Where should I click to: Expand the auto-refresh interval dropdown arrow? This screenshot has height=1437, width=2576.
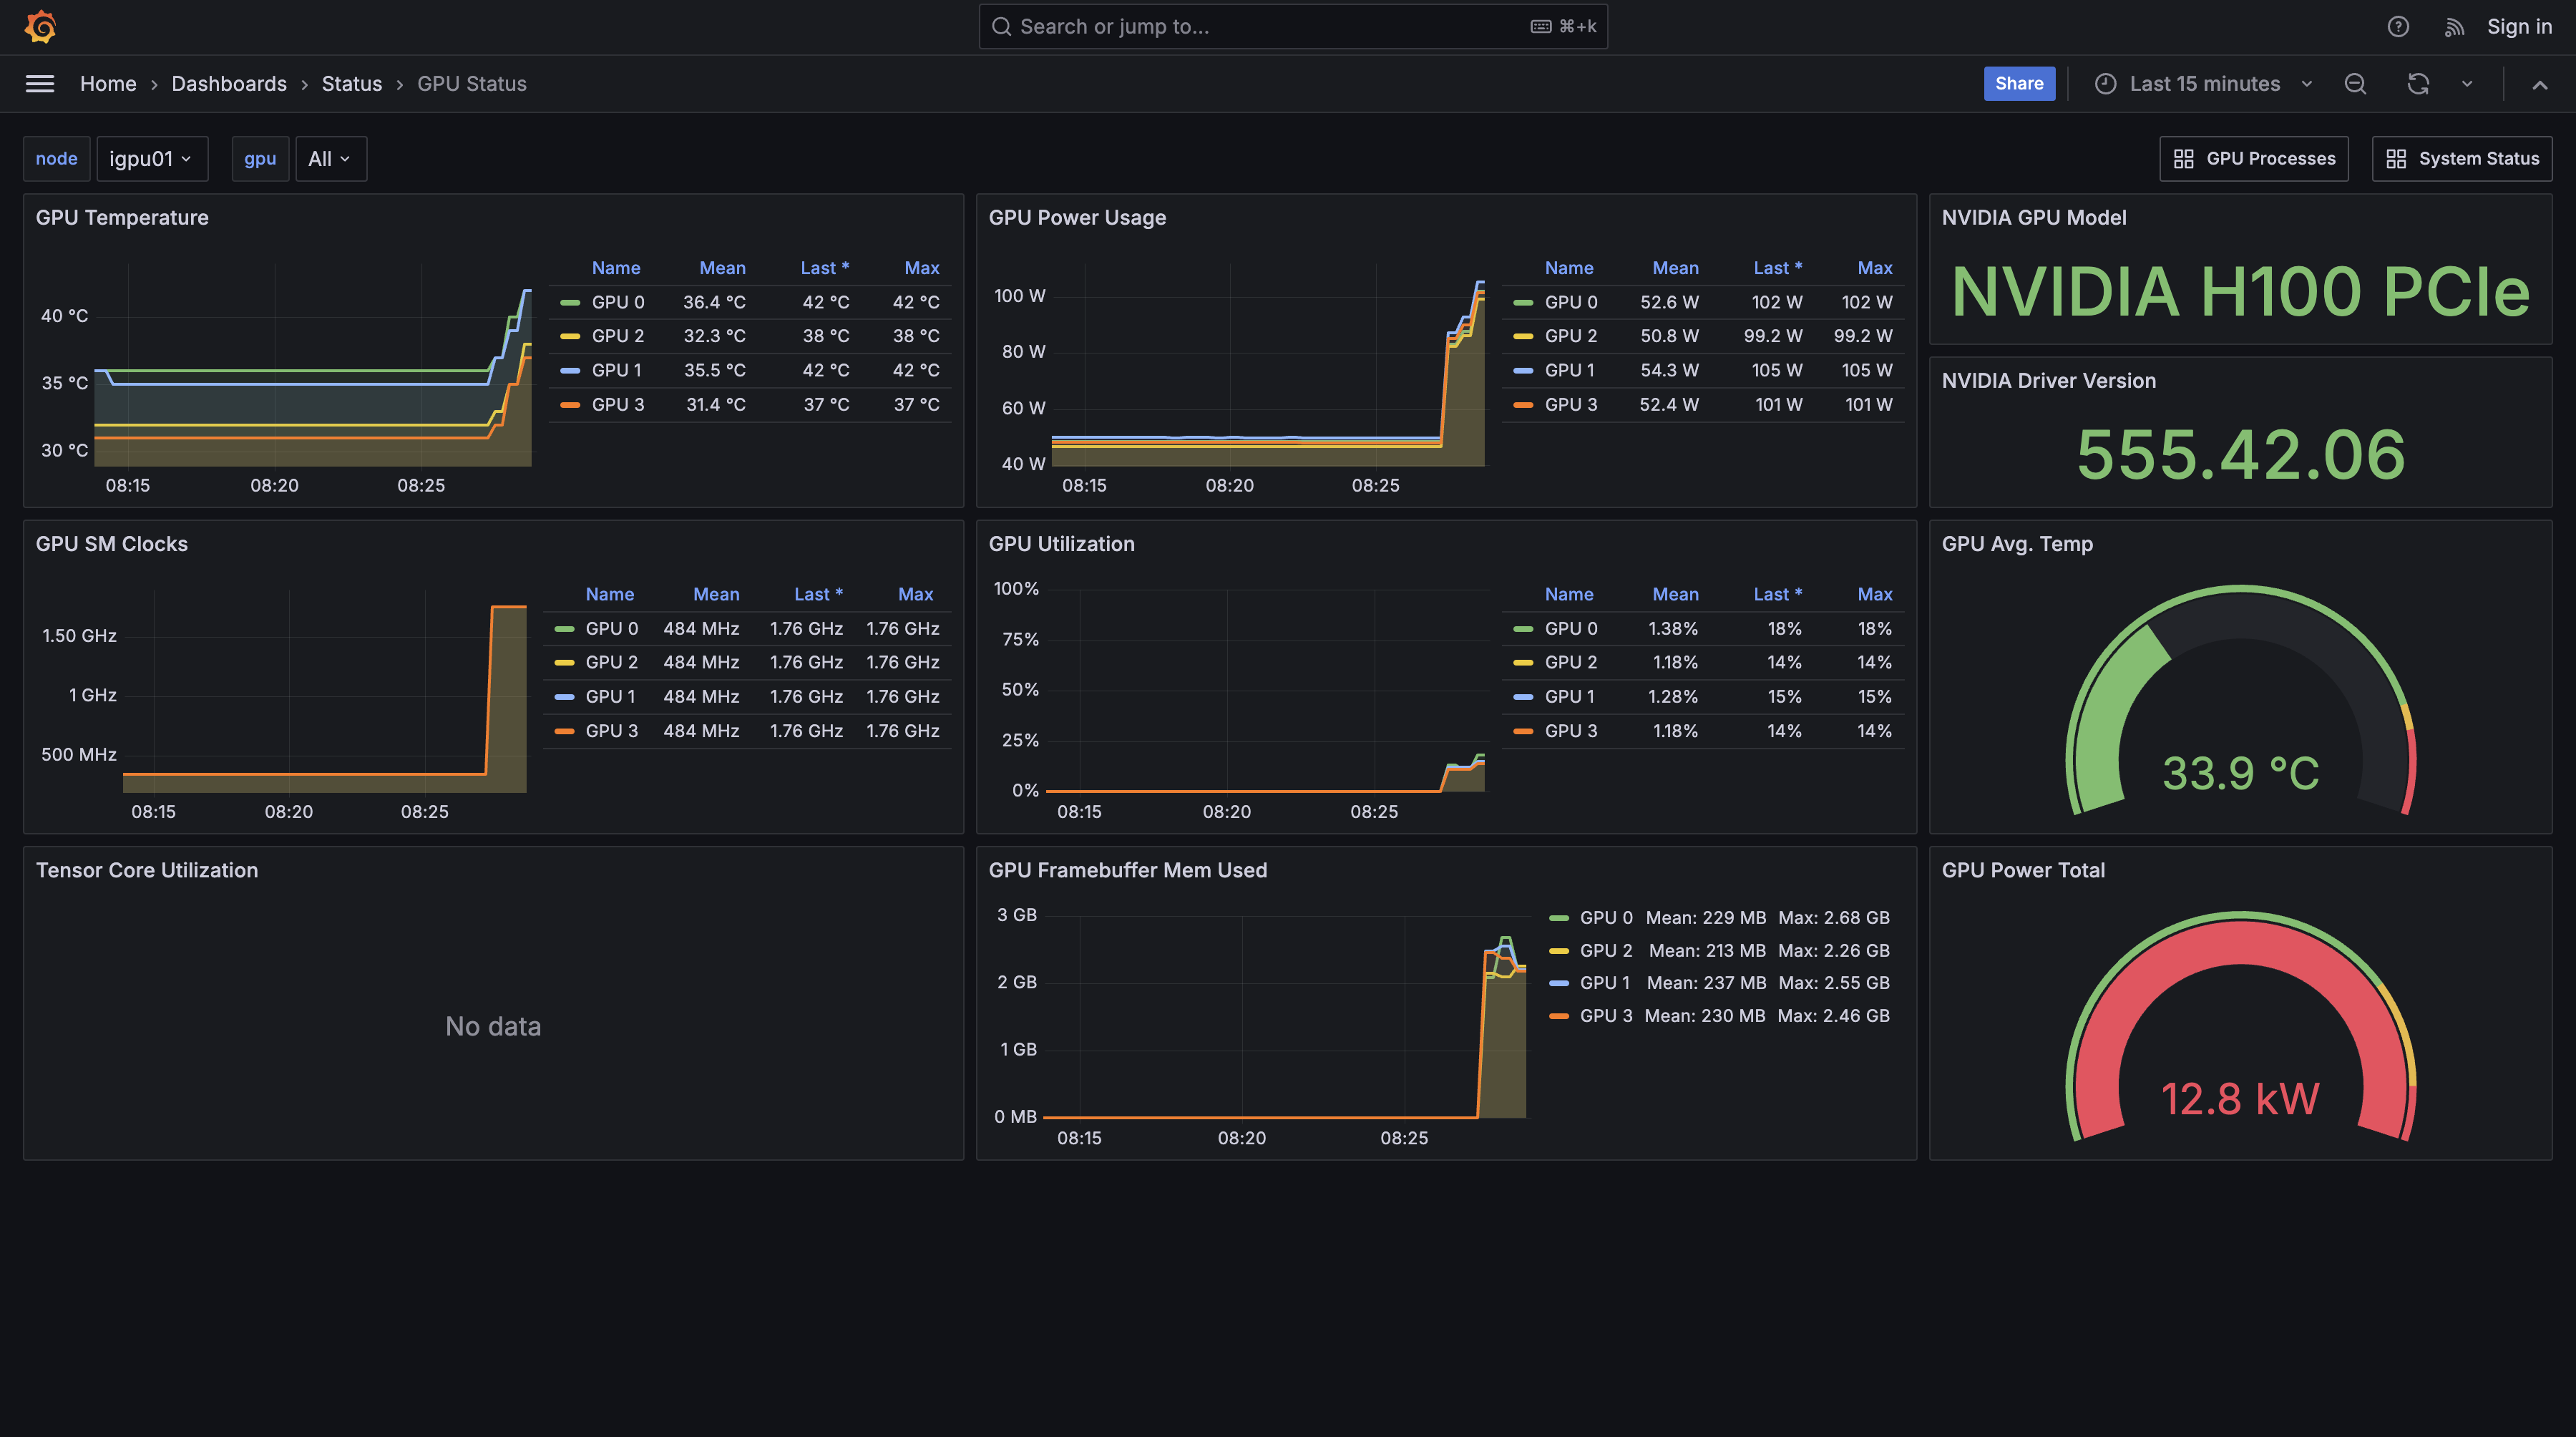tap(2467, 84)
